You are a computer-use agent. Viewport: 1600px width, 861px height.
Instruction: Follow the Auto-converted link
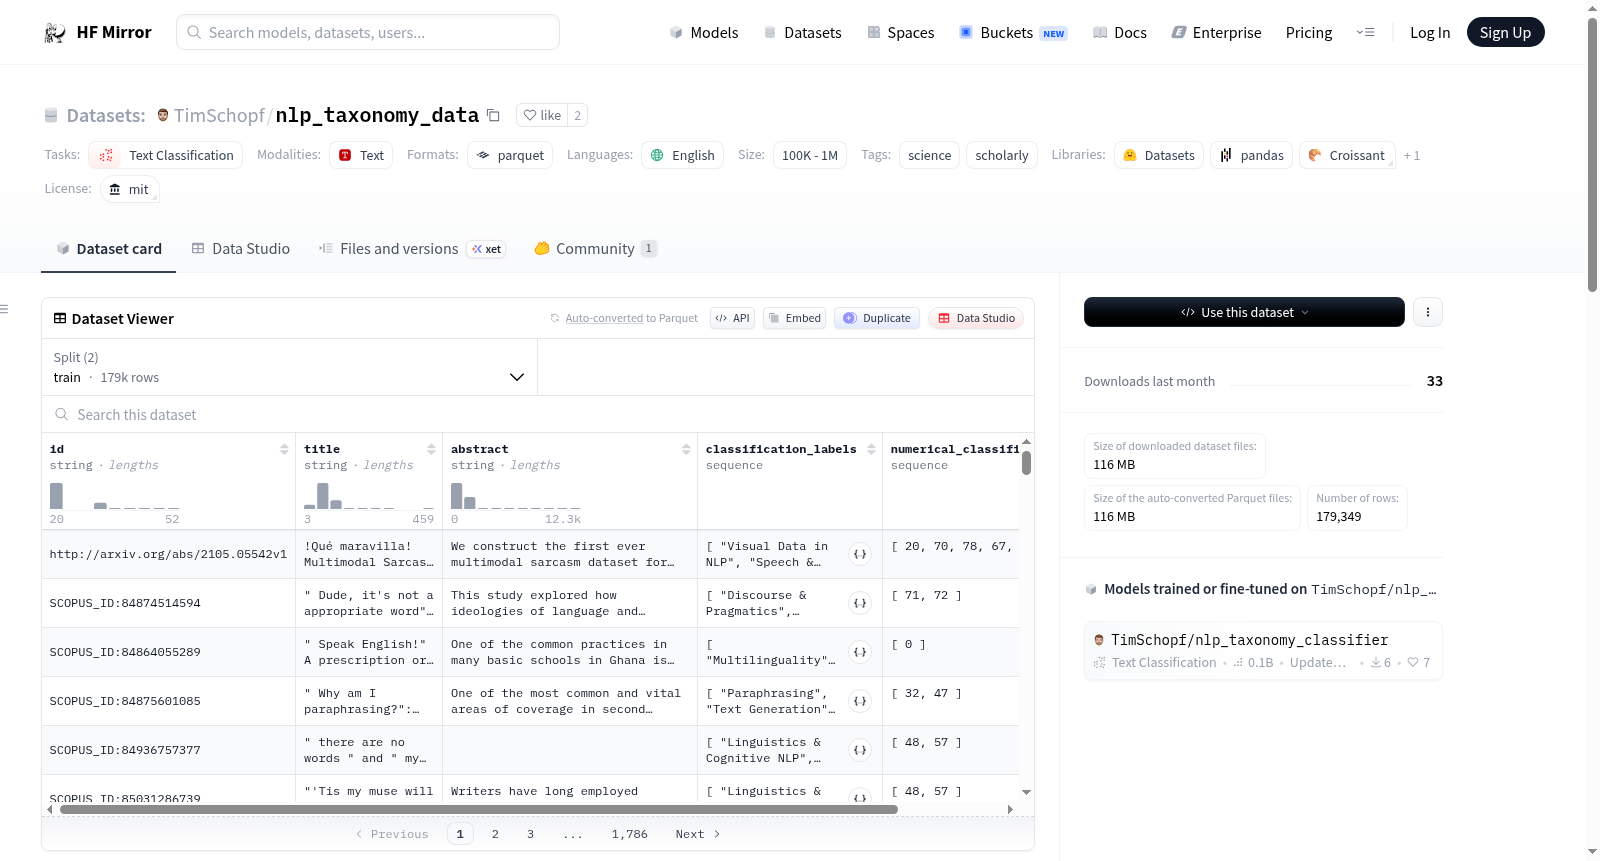[604, 318]
